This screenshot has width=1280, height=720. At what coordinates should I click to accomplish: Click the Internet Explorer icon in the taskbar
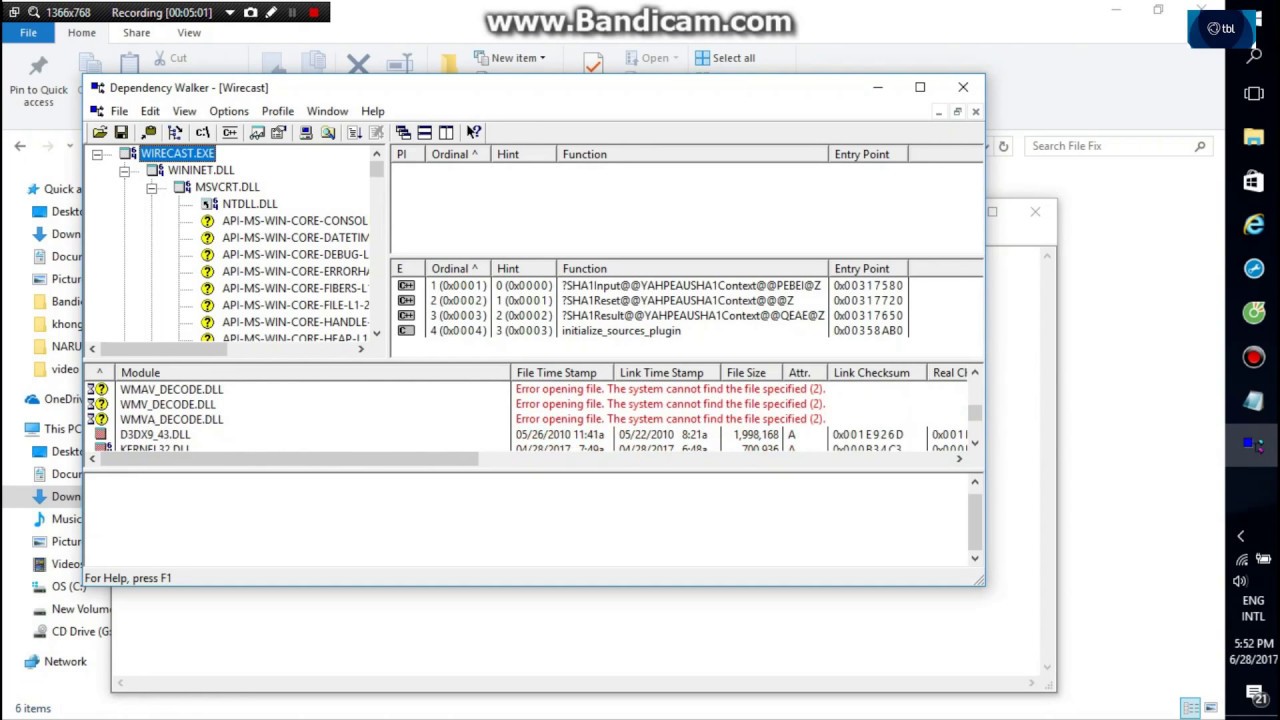pos(1254,226)
